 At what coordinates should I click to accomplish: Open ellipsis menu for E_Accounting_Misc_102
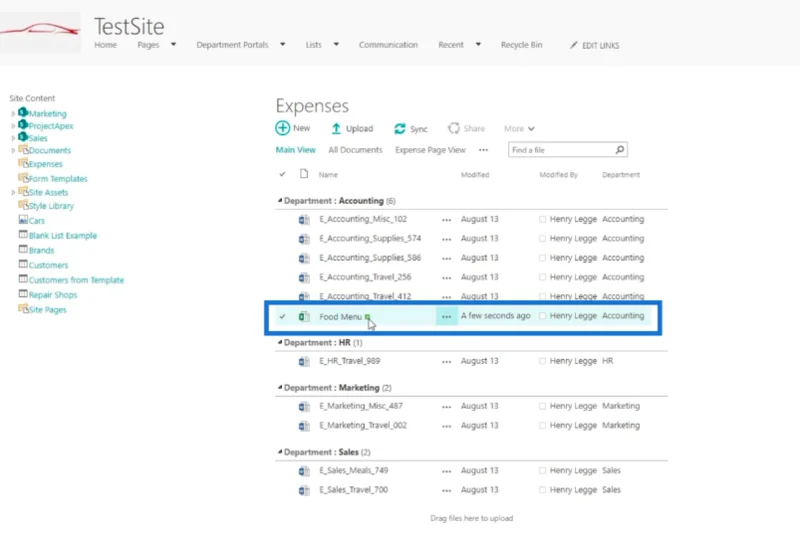click(446, 220)
